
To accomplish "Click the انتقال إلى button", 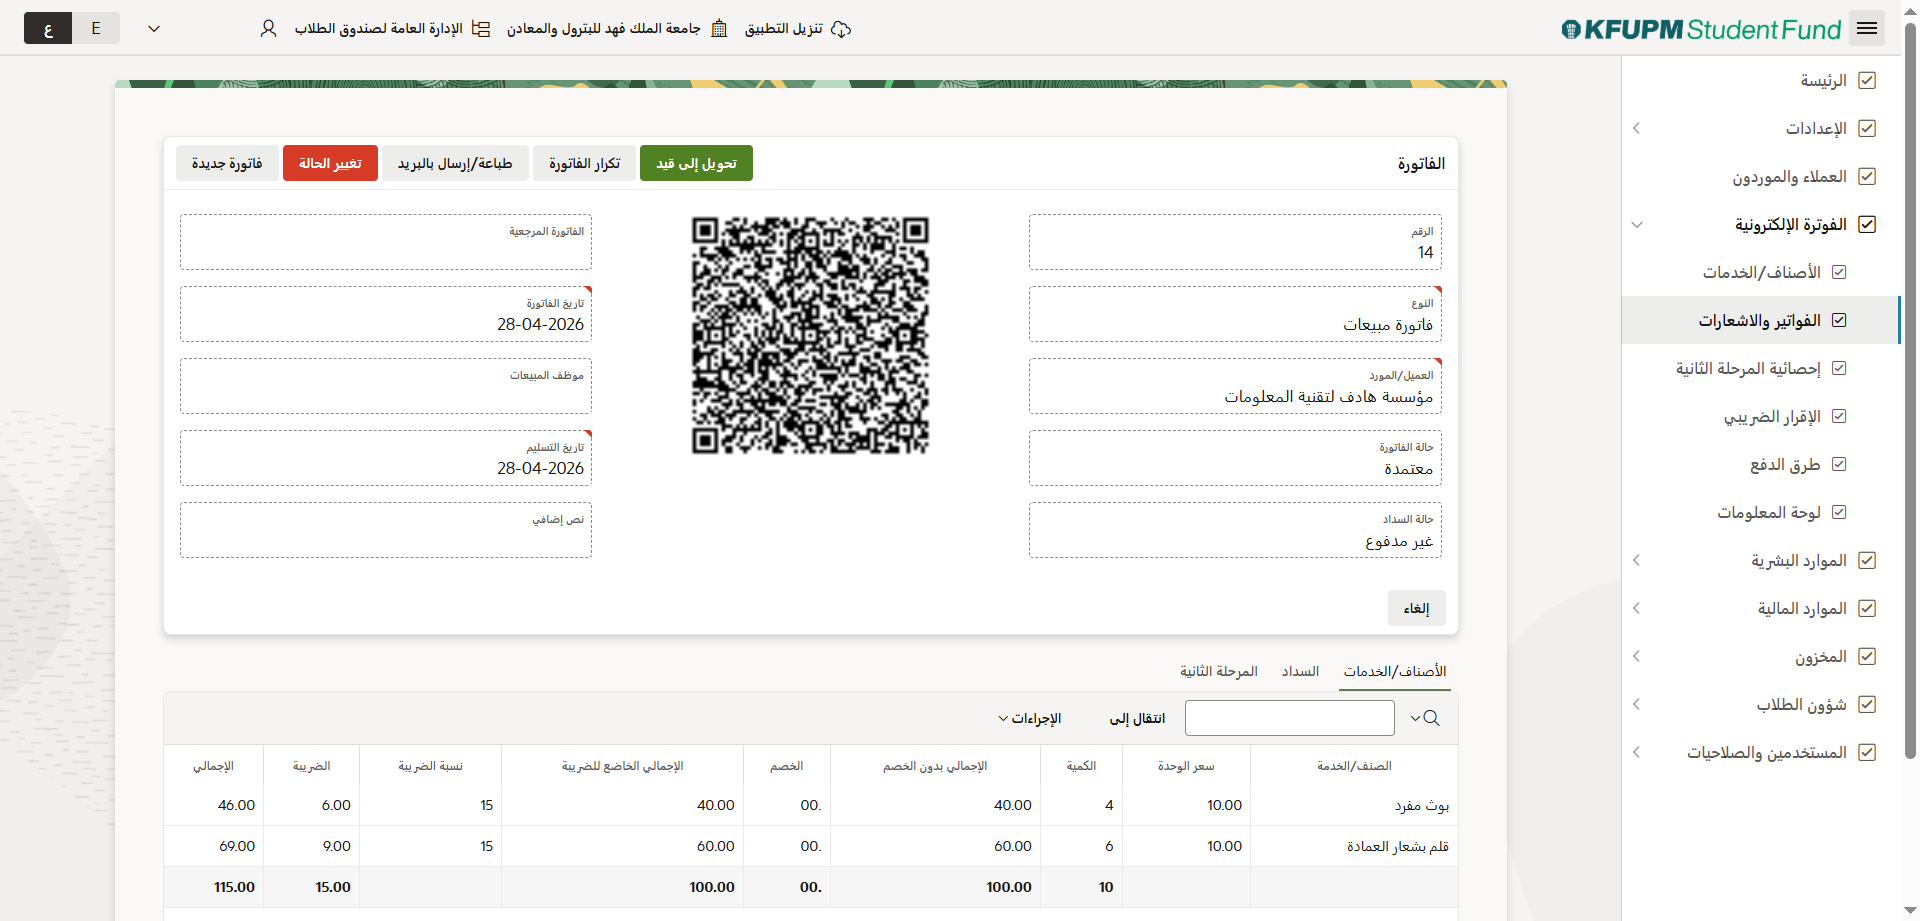I will click(x=1137, y=718).
